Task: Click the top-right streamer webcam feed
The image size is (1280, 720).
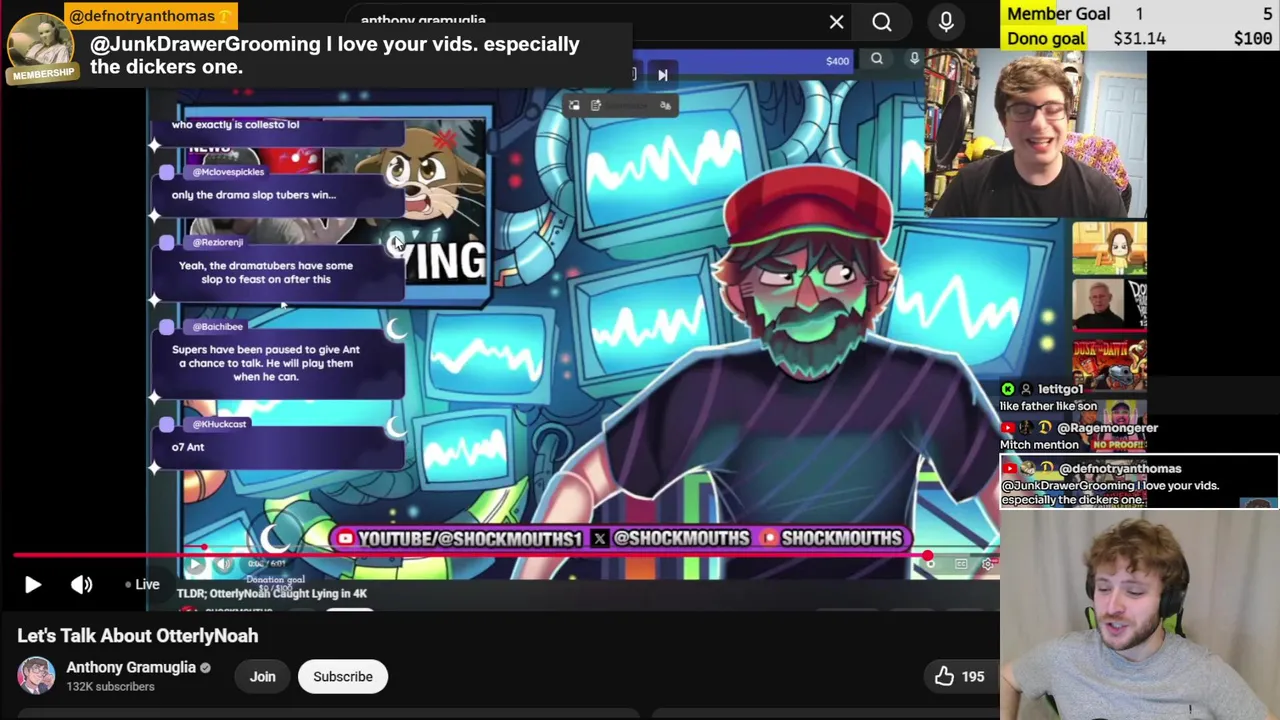Action: click(x=1036, y=134)
